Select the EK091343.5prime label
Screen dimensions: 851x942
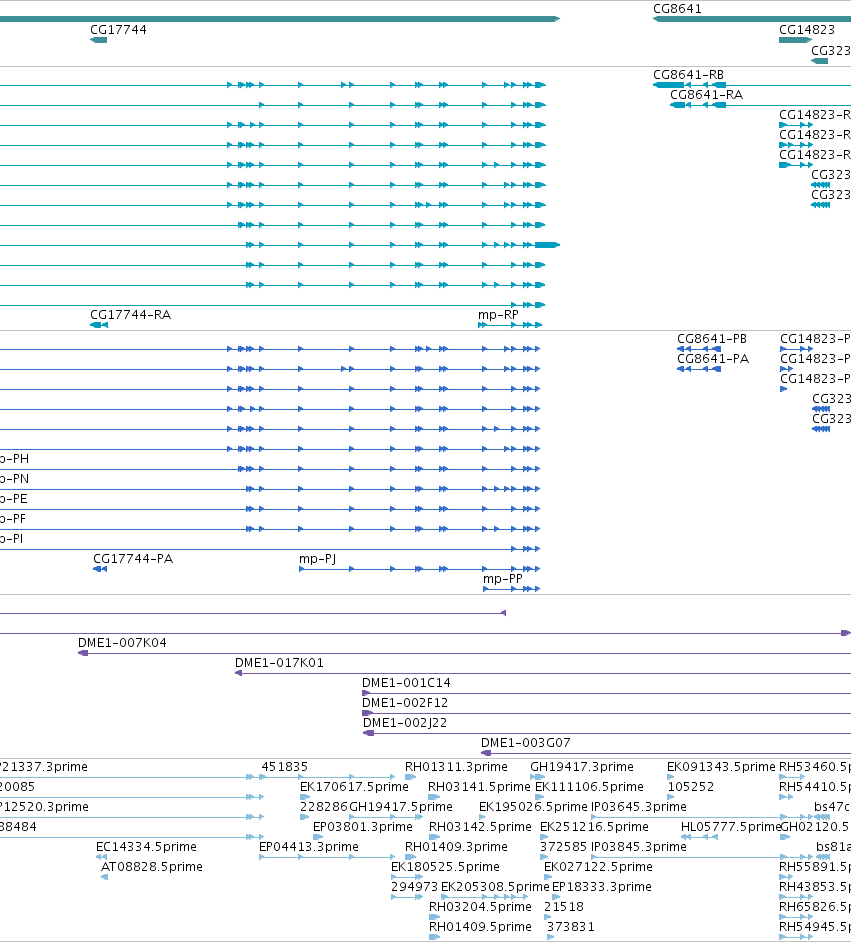721,767
